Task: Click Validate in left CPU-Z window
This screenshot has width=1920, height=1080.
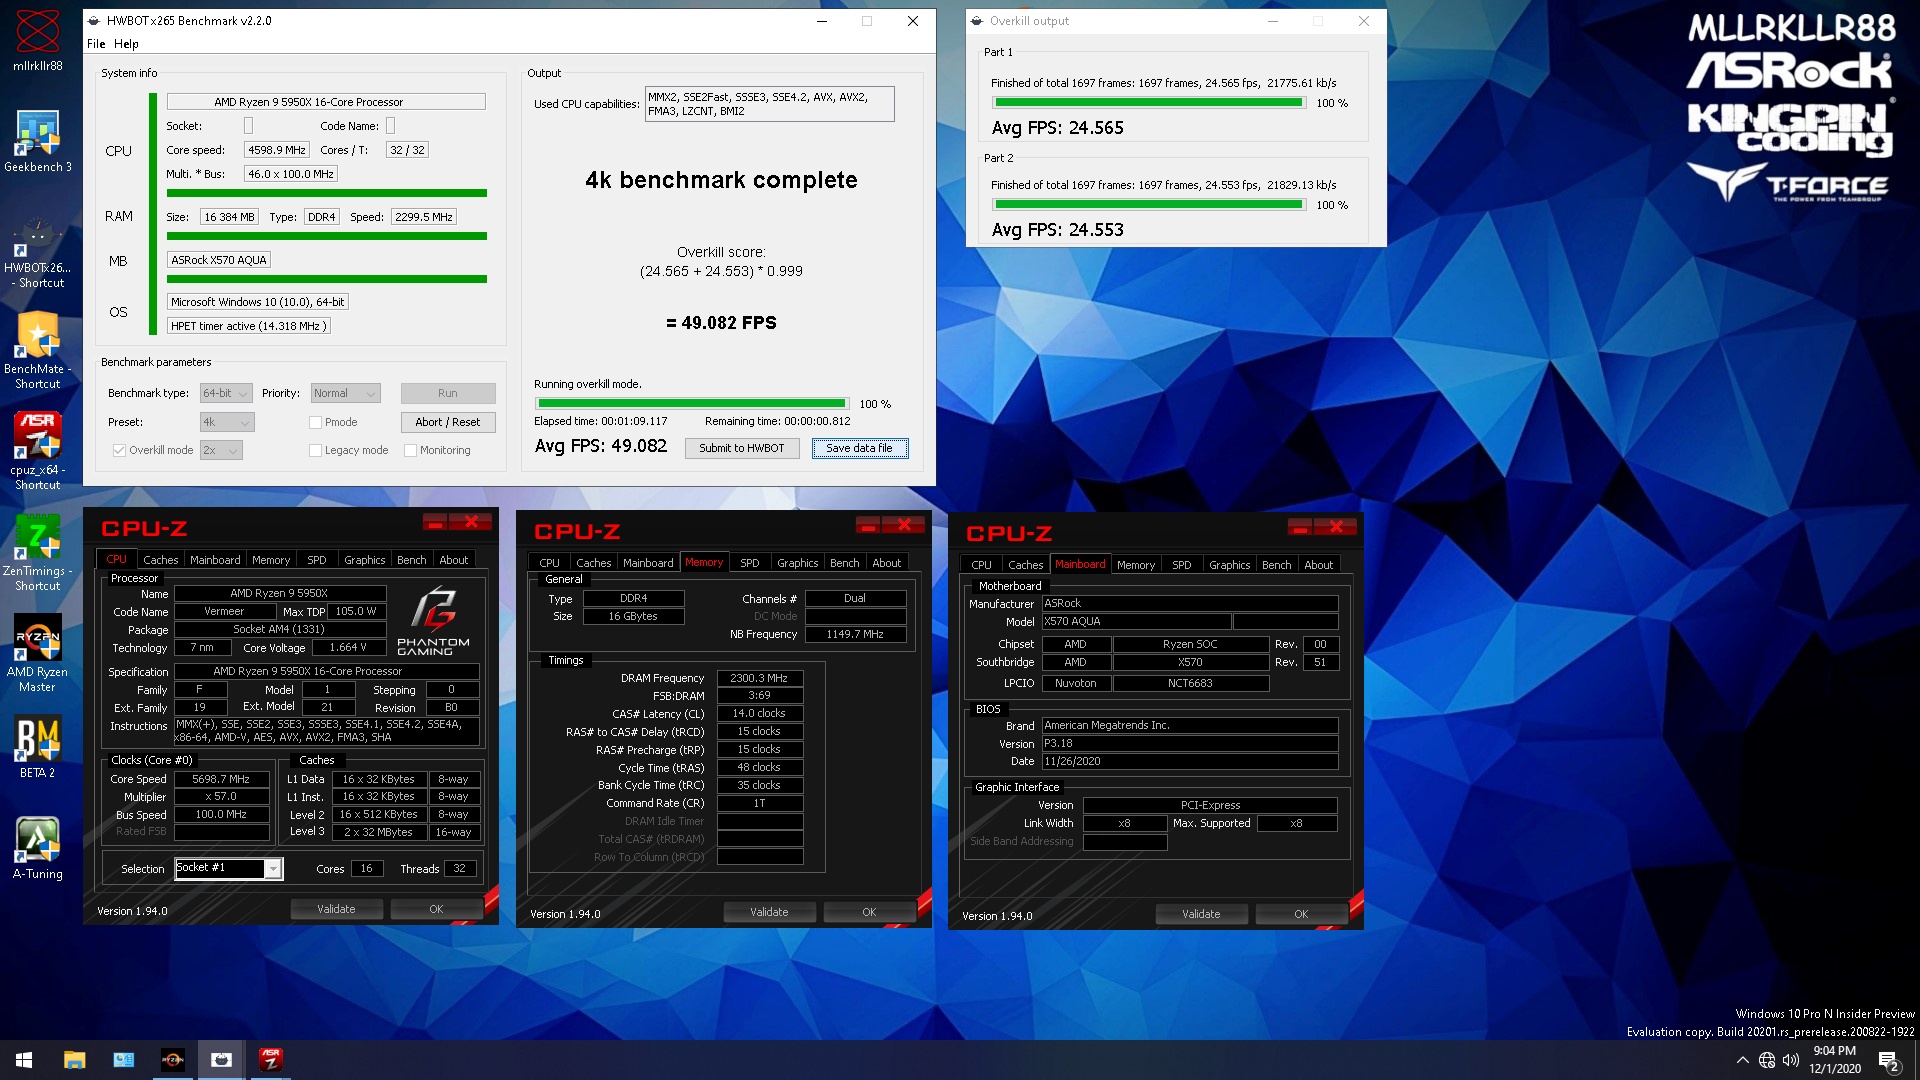Action: (336, 909)
